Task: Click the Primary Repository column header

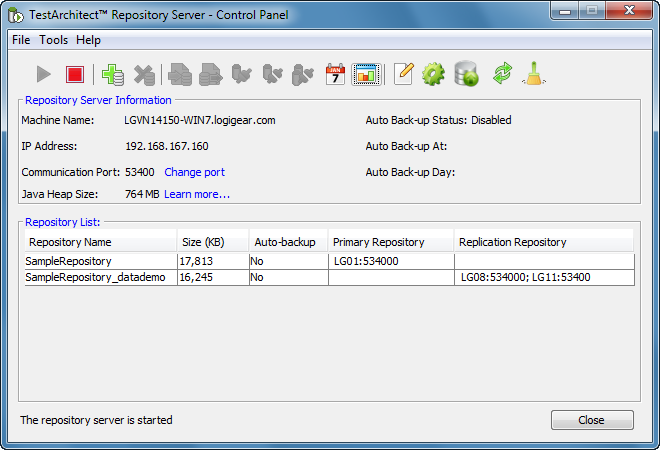Action: [391, 242]
